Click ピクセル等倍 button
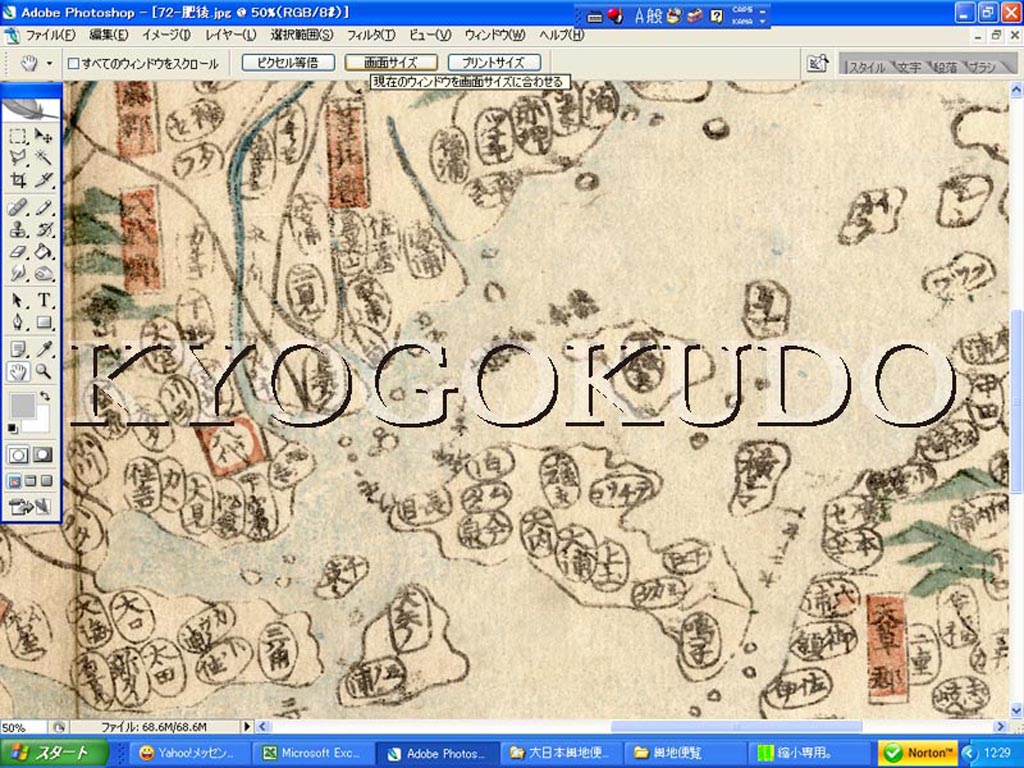Screen dimensions: 1024x768 (288, 63)
